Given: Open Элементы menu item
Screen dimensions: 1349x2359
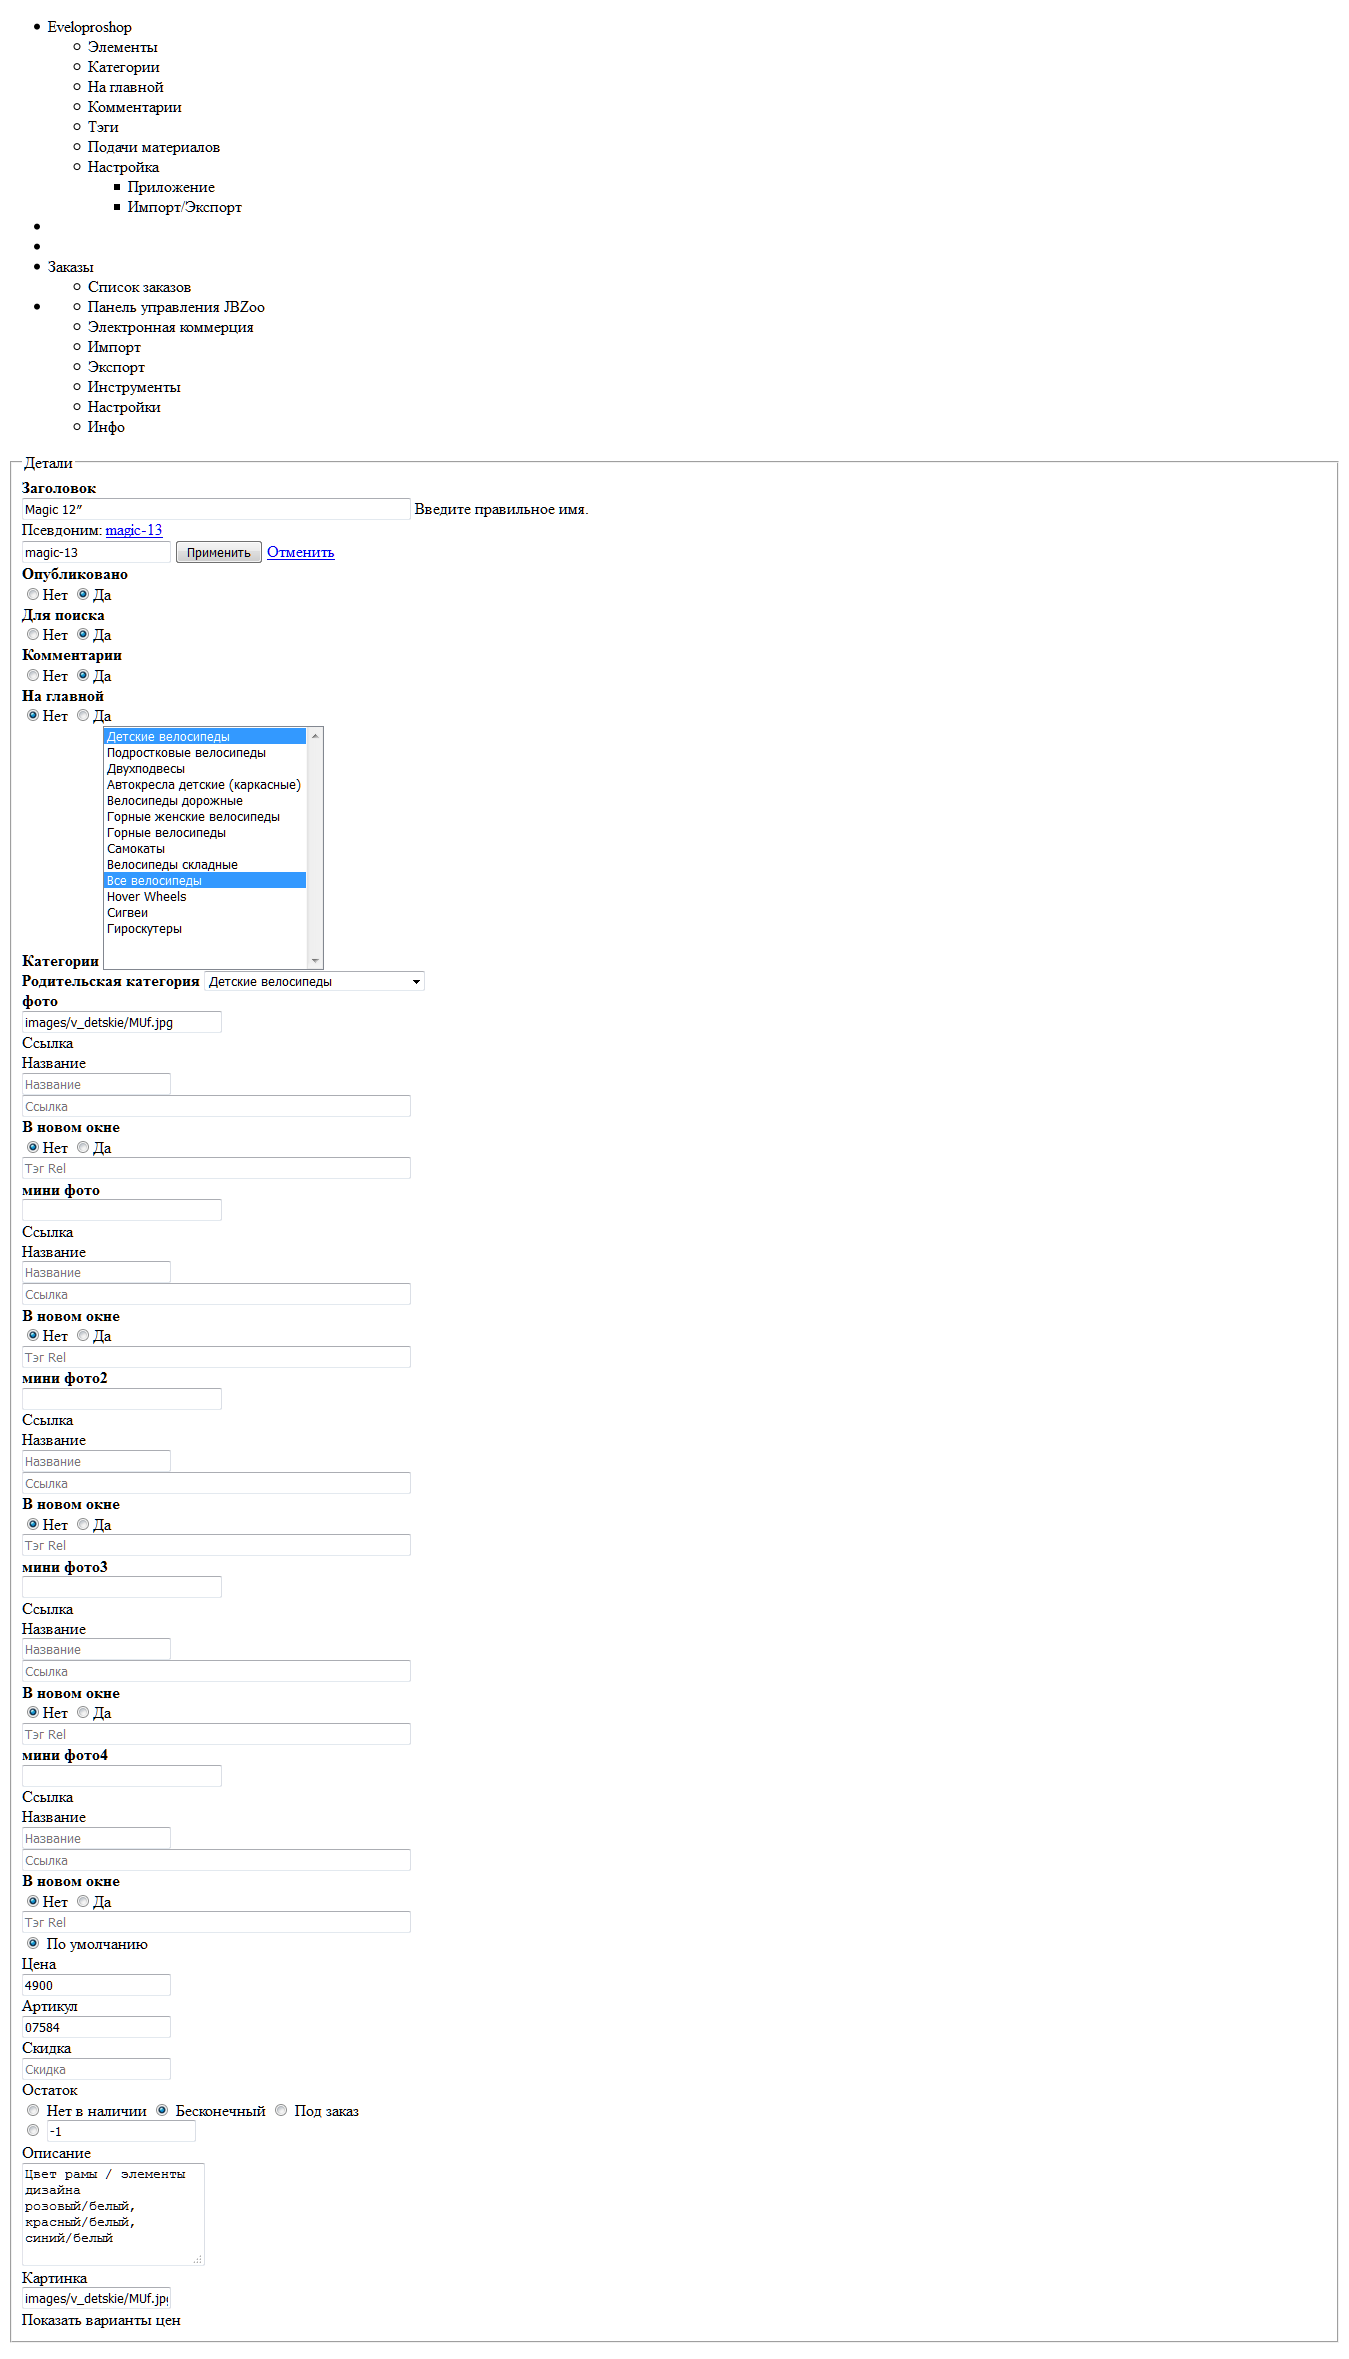Looking at the screenshot, I should click(x=122, y=47).
